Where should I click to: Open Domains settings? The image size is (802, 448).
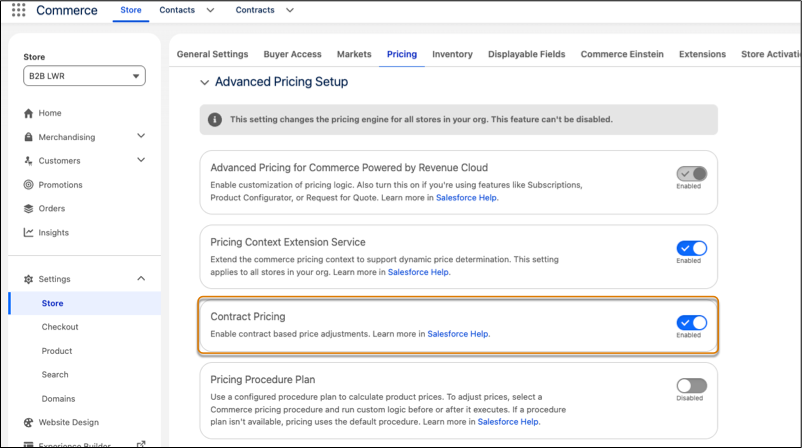pyautogui.click(x=58, y=399)
